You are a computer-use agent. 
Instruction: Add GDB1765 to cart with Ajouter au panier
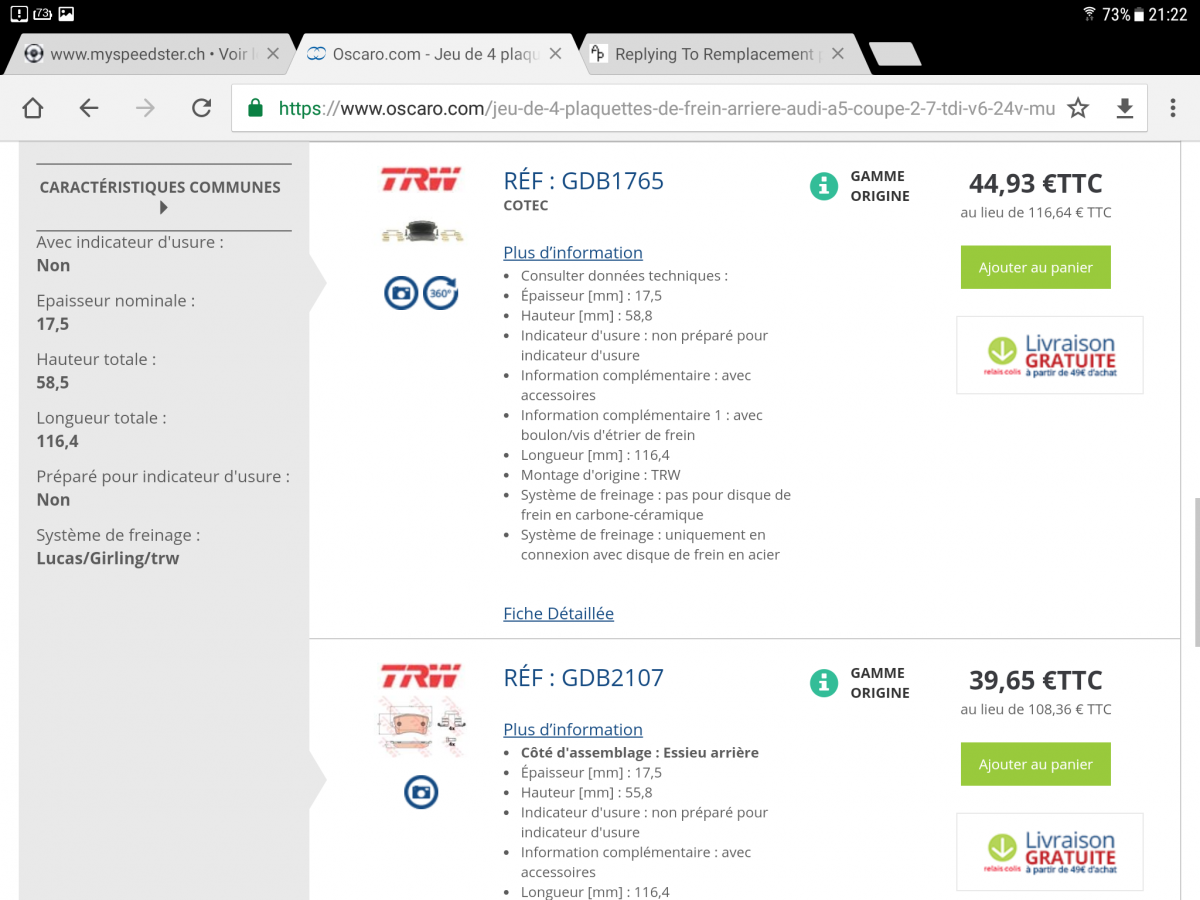tap(1035, 268)
